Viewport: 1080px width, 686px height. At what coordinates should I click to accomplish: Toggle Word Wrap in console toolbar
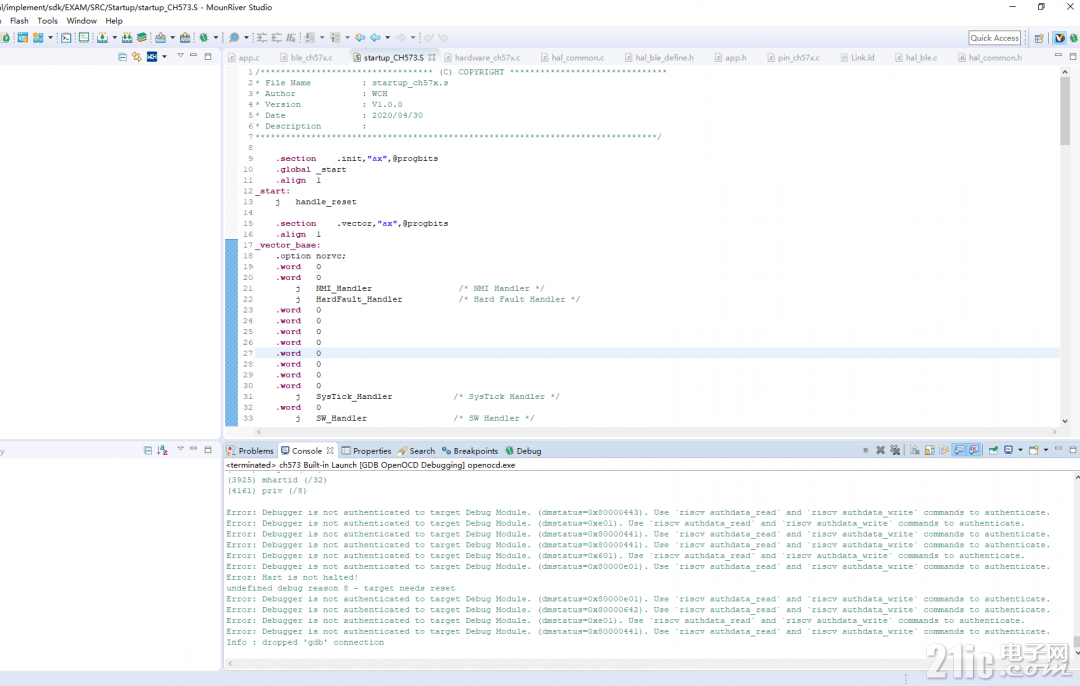point(944,450)
